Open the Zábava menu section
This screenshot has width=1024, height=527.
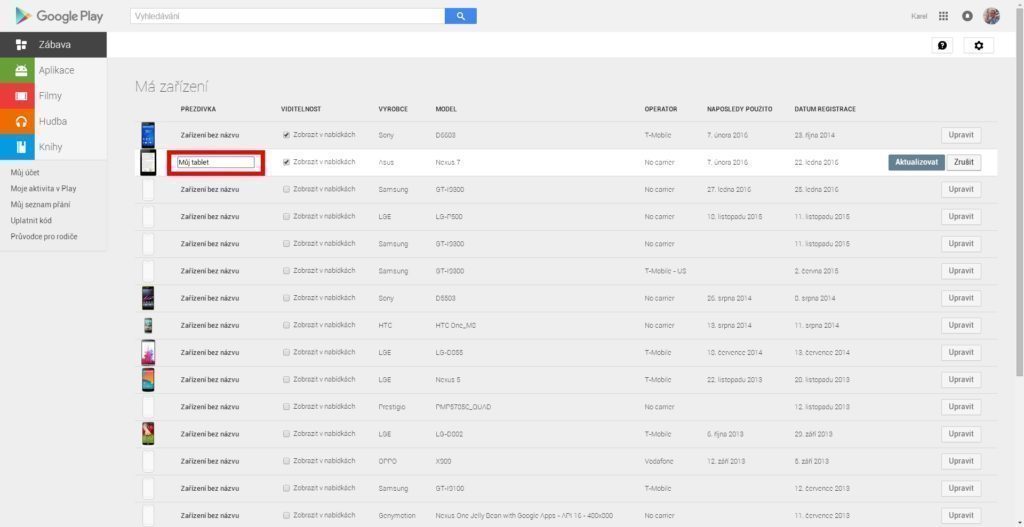pos(53,45)
